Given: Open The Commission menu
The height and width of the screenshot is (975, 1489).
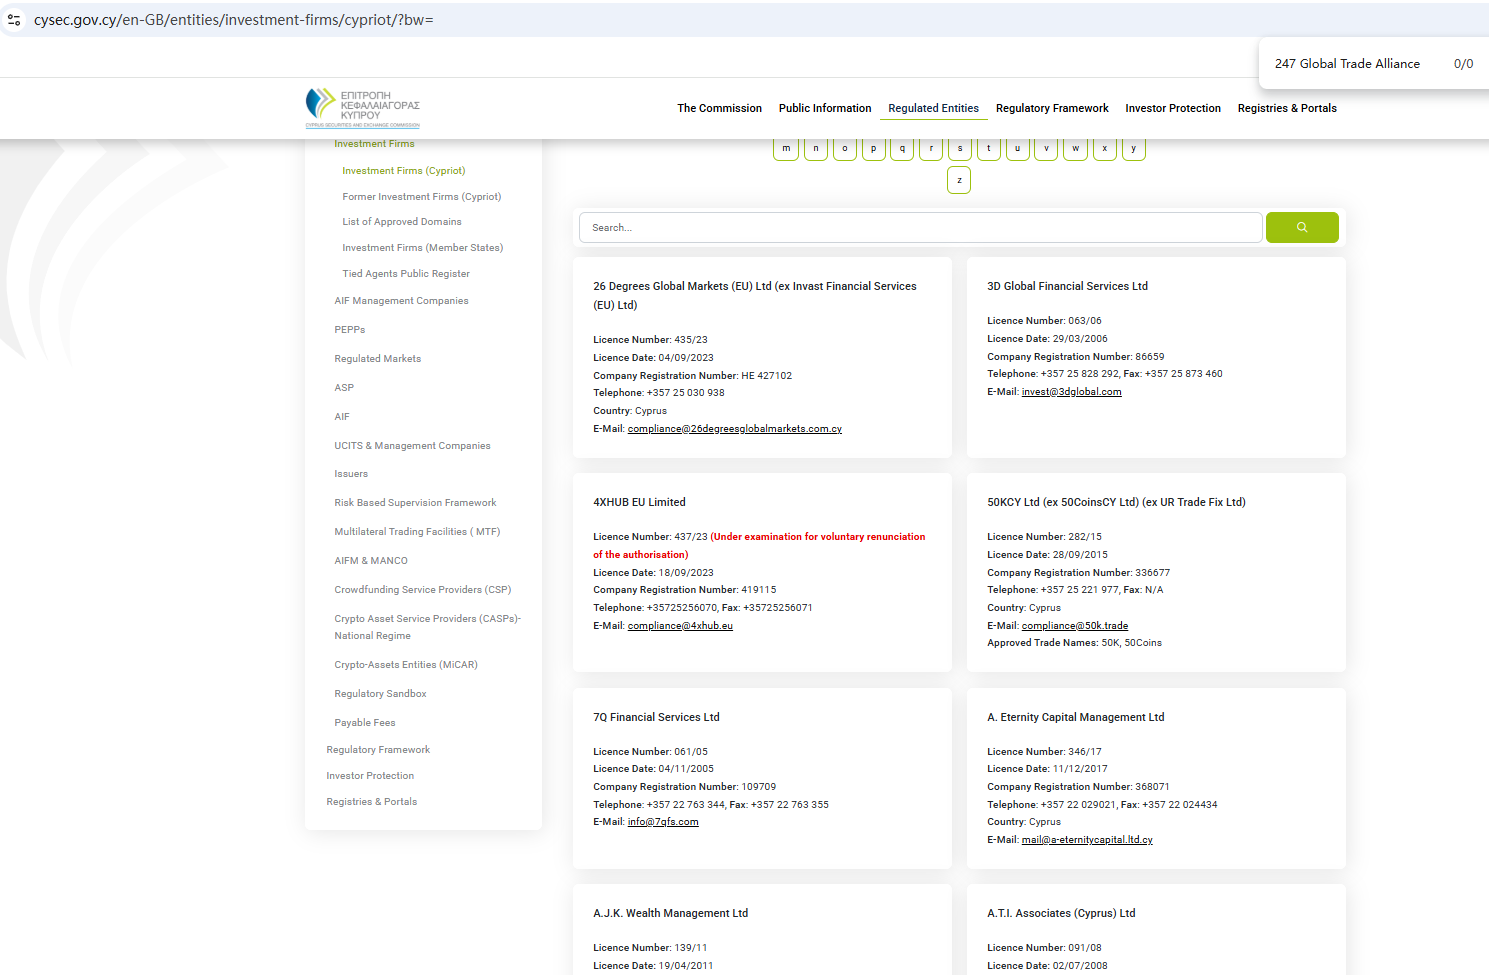Looking at the screenshot, I should [719, 108].
